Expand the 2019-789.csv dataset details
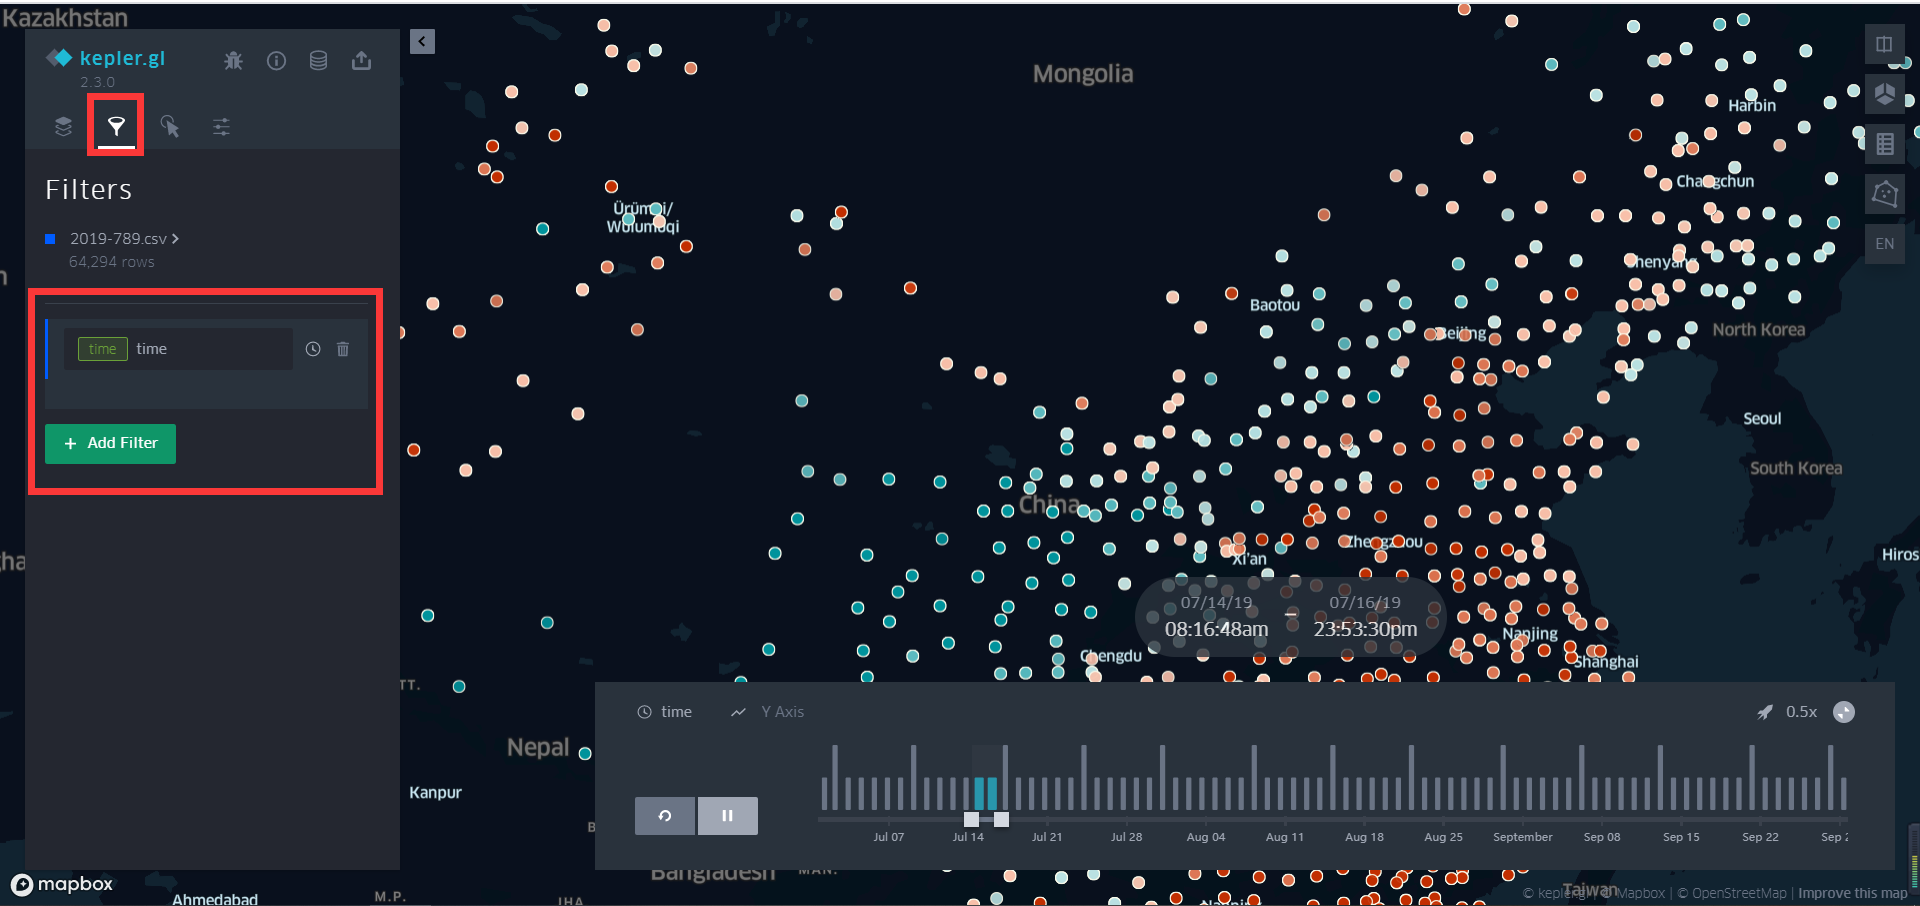Screen dimensions: 1920x906 point(175,238)
